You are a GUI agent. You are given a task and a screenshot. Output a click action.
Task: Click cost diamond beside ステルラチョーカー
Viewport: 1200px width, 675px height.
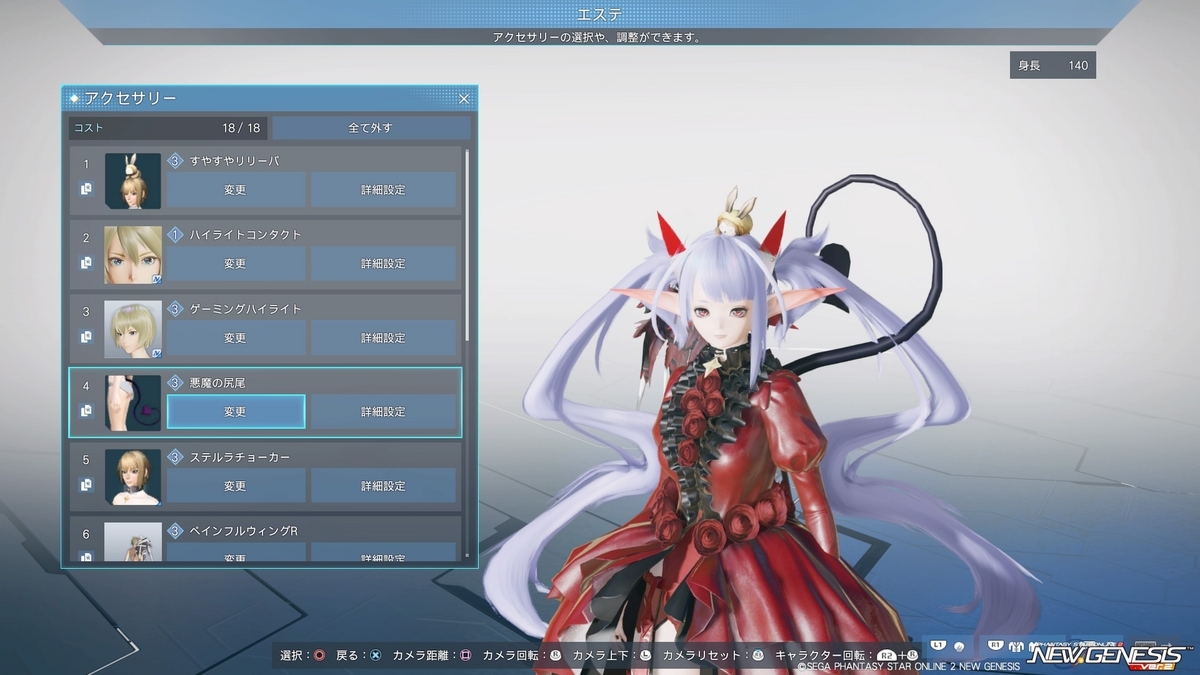point(175,457)
